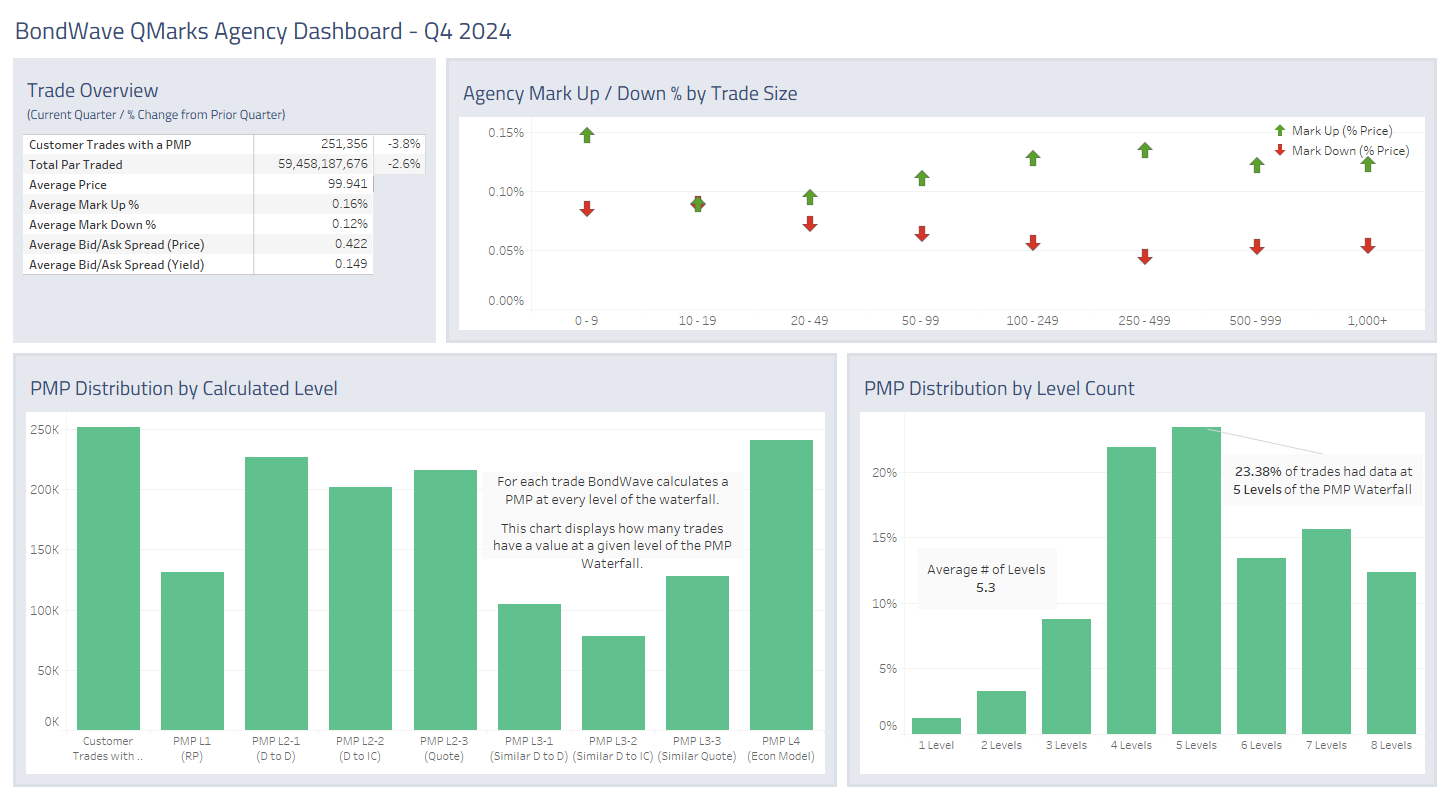Image resolution: width=1450 pixels, height=800 pixels.
Task: Click 'Average Bid/Ask Spread (Yield)' label
Action: pyautogui.click(x=116, y=265)
